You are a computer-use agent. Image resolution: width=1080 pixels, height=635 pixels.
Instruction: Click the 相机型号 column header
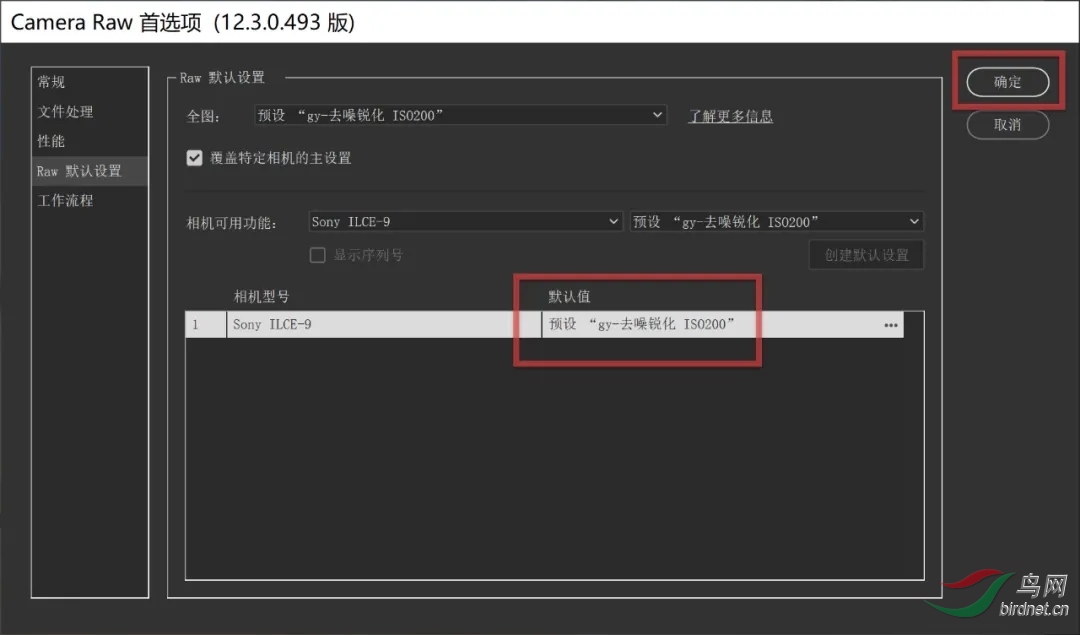click(262, 297)
